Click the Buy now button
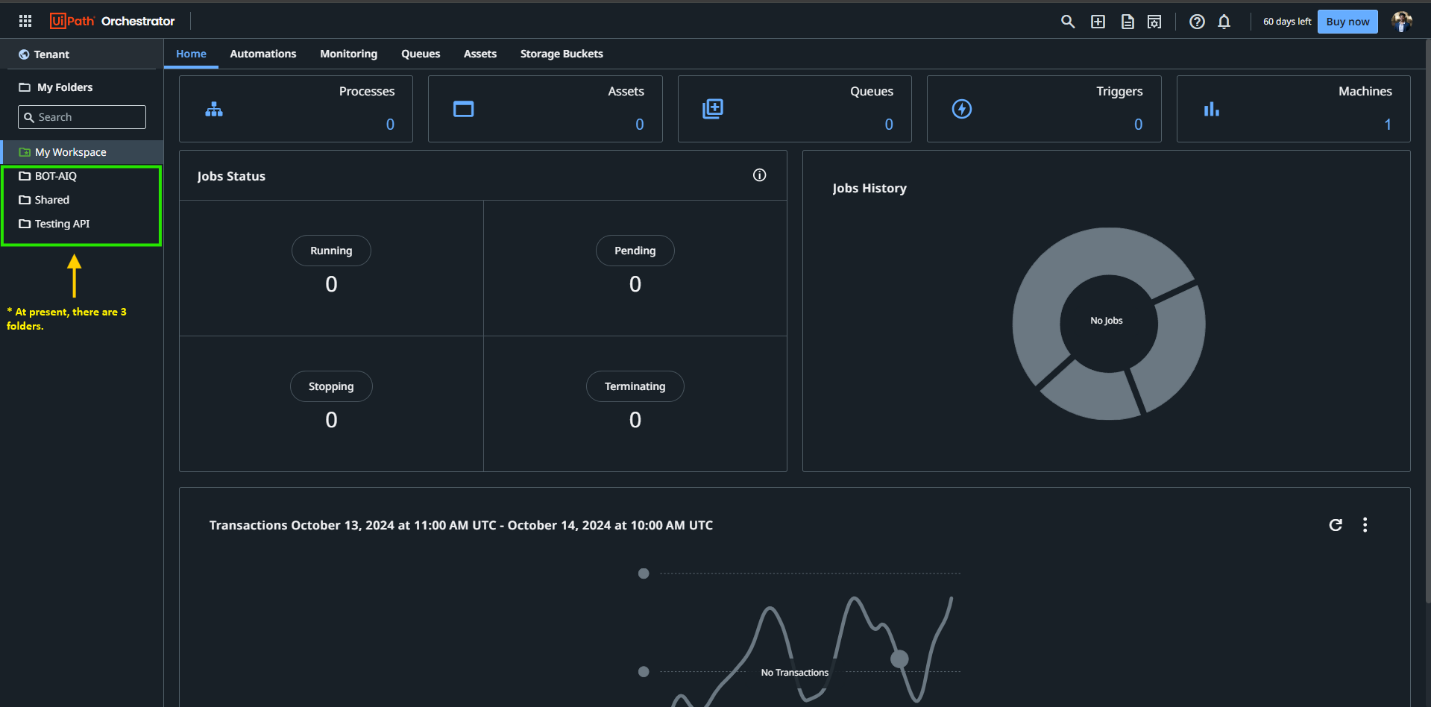Image resolution: width=1431 pixels, height=707 pixels. [1347, 22]
